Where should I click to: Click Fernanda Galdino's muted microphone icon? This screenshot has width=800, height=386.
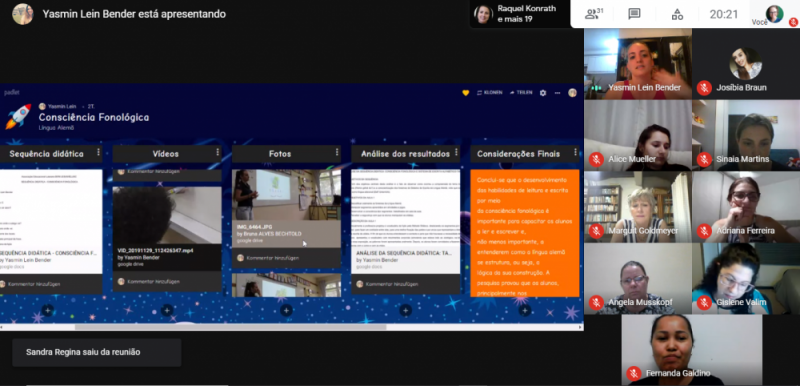[x=634, y=373]
